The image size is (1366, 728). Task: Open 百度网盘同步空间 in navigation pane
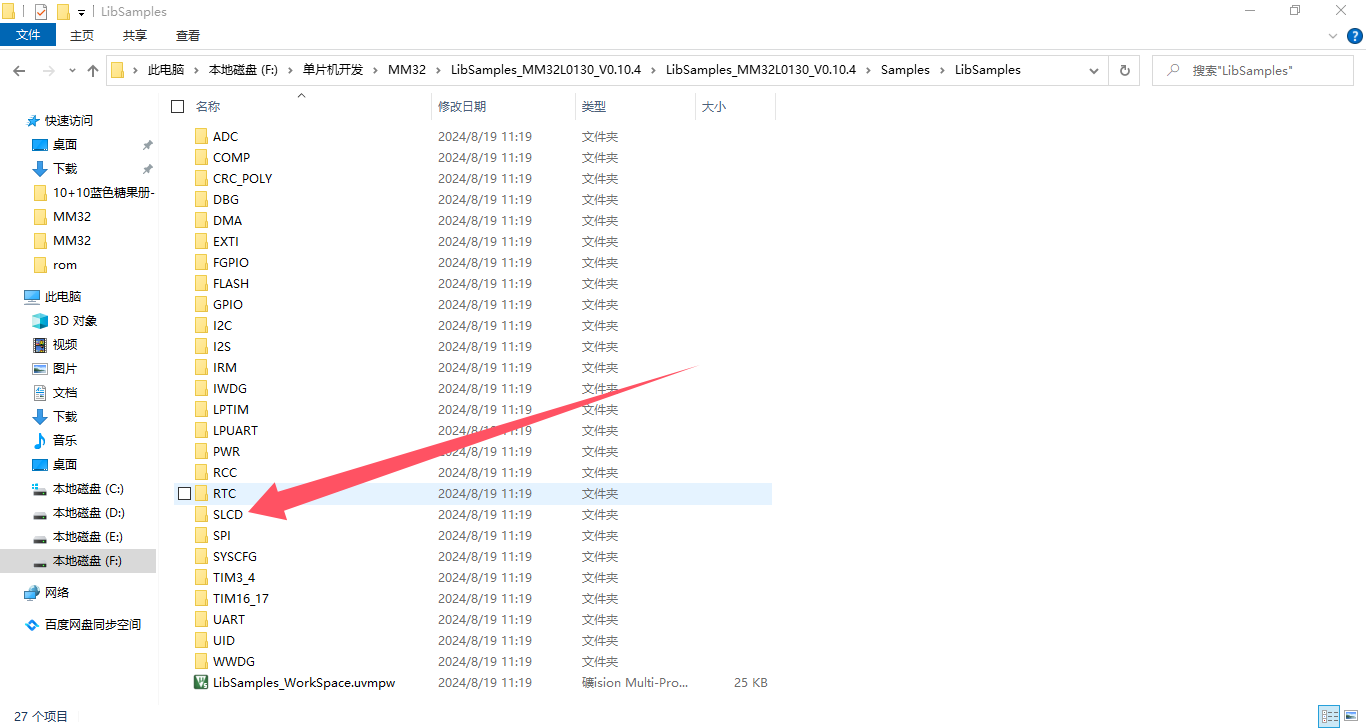point(92,625)
